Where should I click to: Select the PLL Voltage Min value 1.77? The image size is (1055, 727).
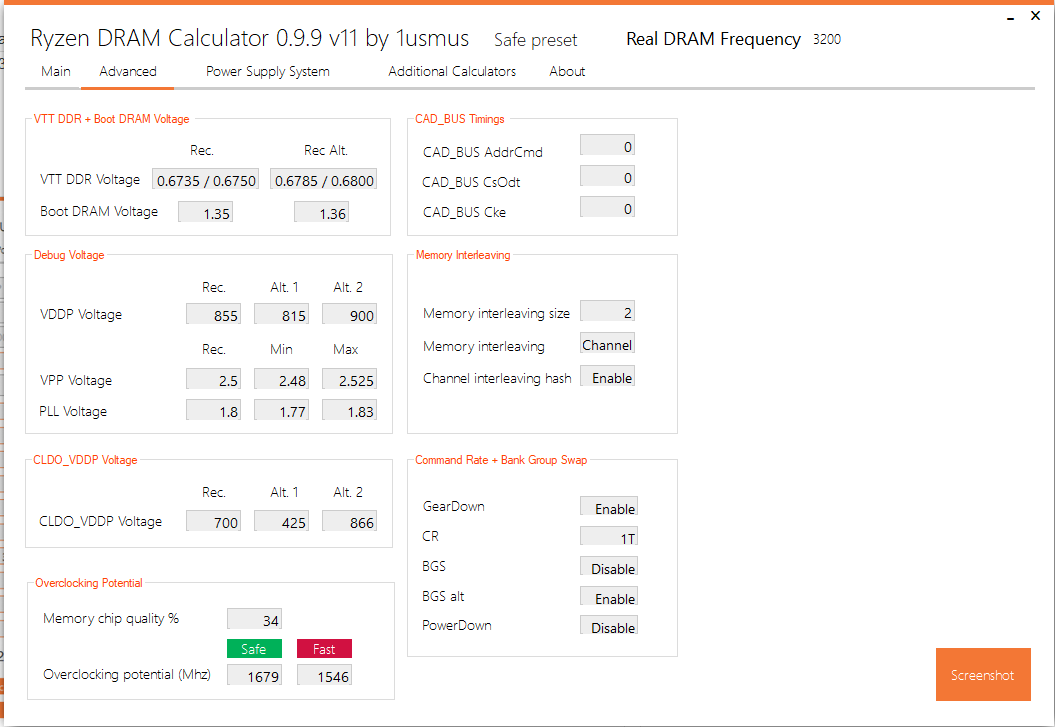(282, 411)
